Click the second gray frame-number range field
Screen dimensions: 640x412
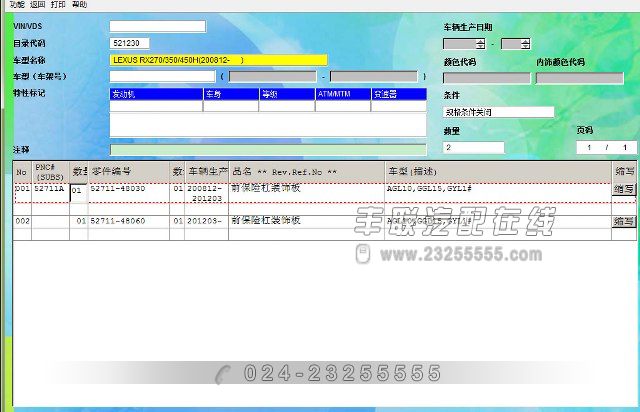click(x=373, y=76)
